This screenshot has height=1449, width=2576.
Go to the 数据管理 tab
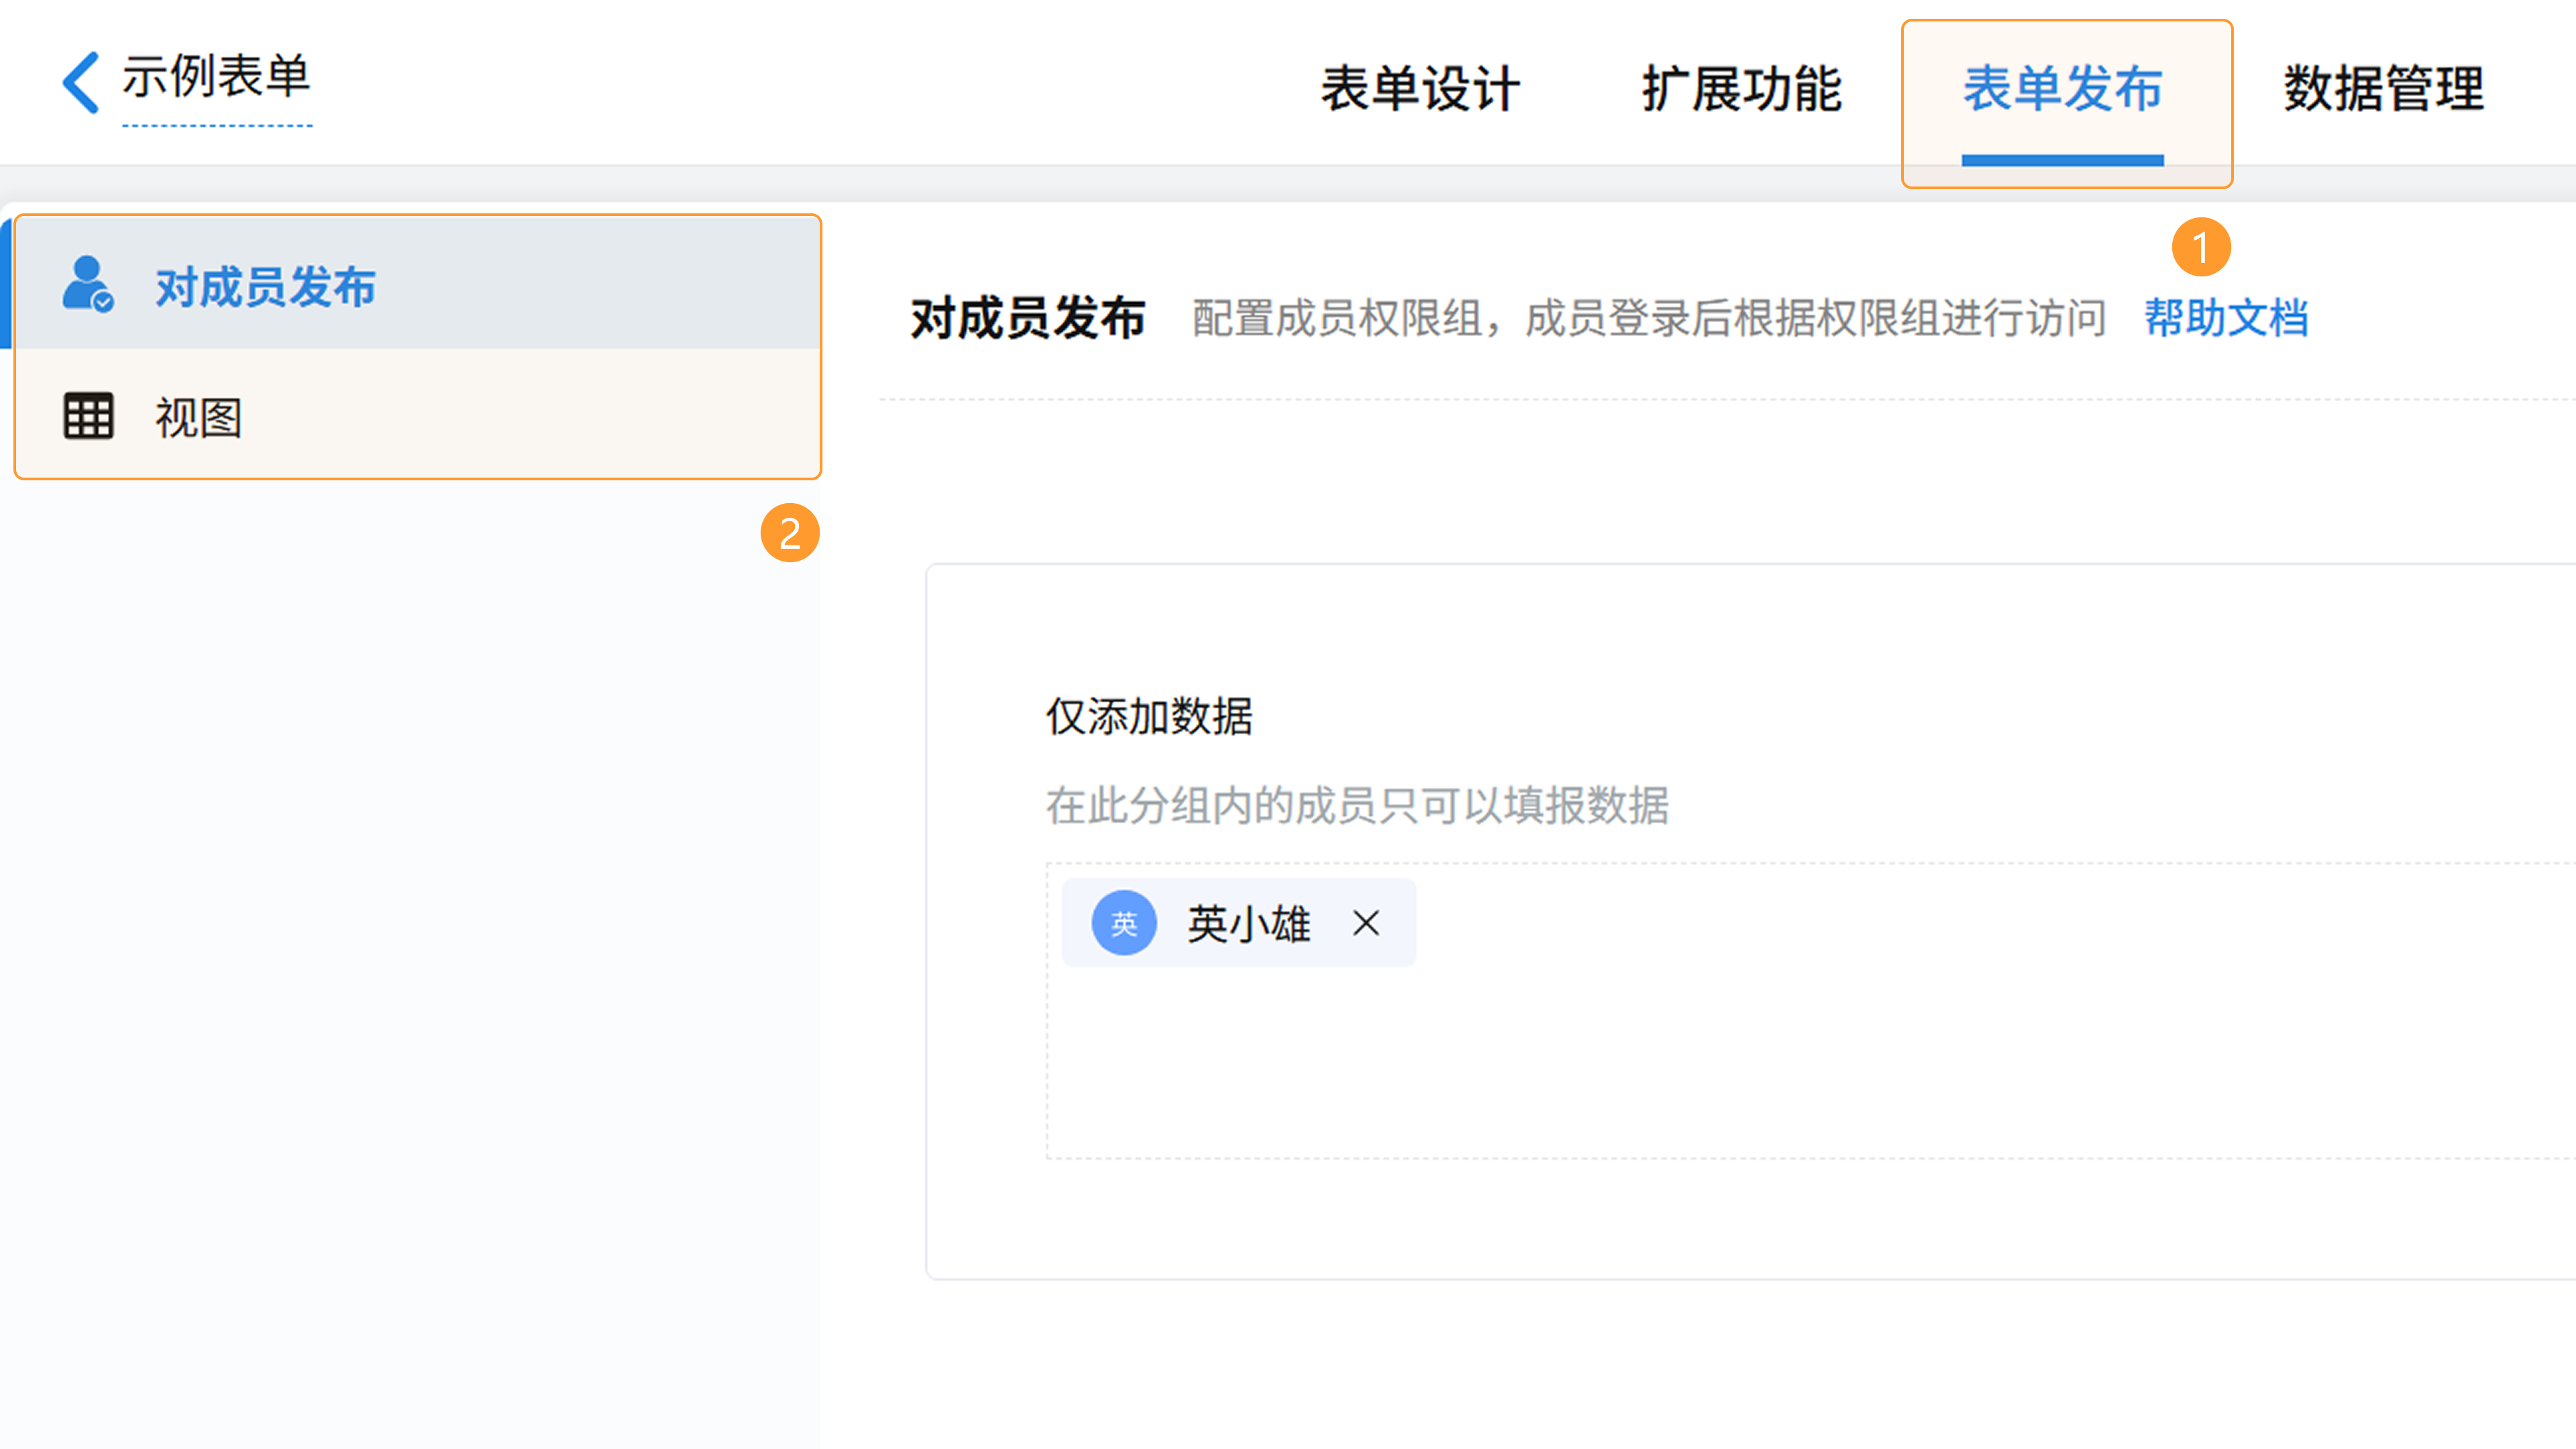[2383, 88]
